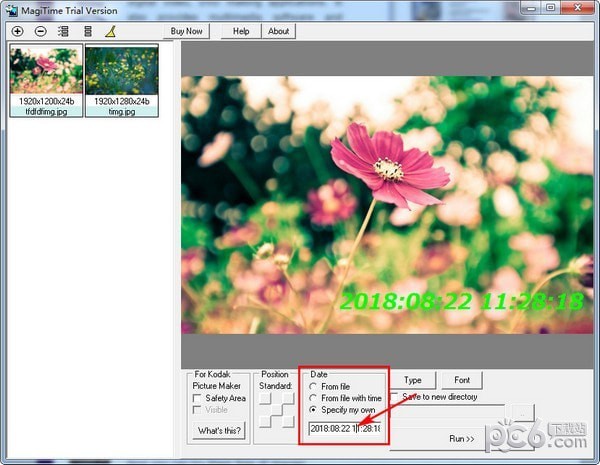
Task: Click the select all list icon
Action: point(64,31)
